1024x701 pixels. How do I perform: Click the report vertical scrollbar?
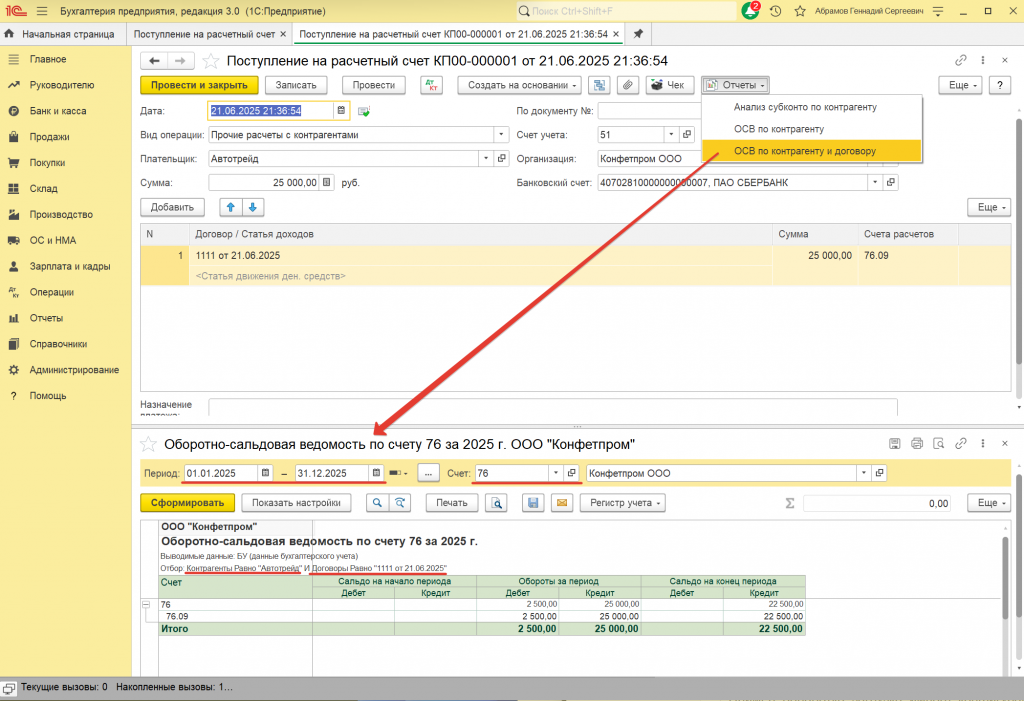[x=1007, y=578]
